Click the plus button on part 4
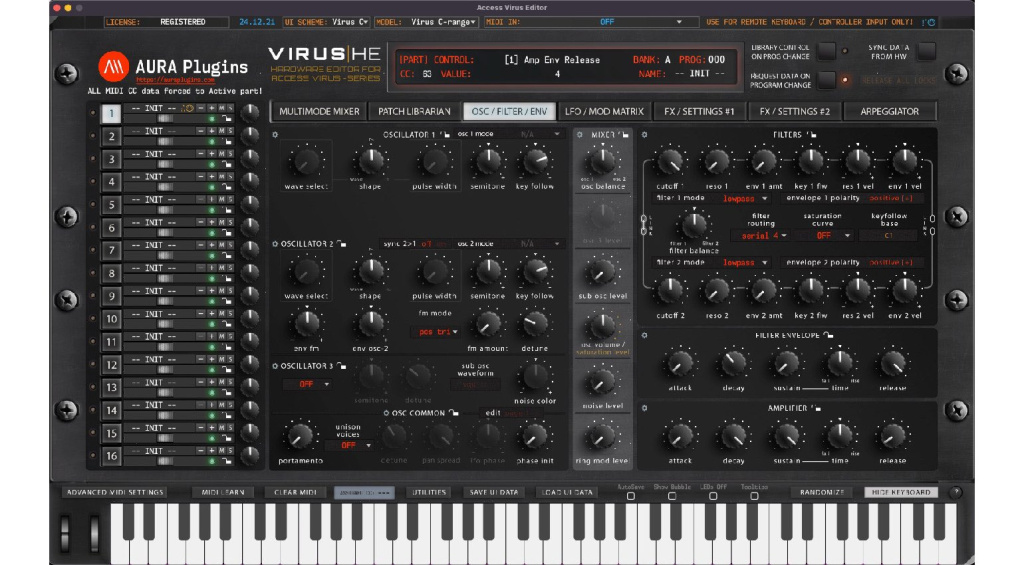This screenshot has height=565, width=1024. coord(211,176)
